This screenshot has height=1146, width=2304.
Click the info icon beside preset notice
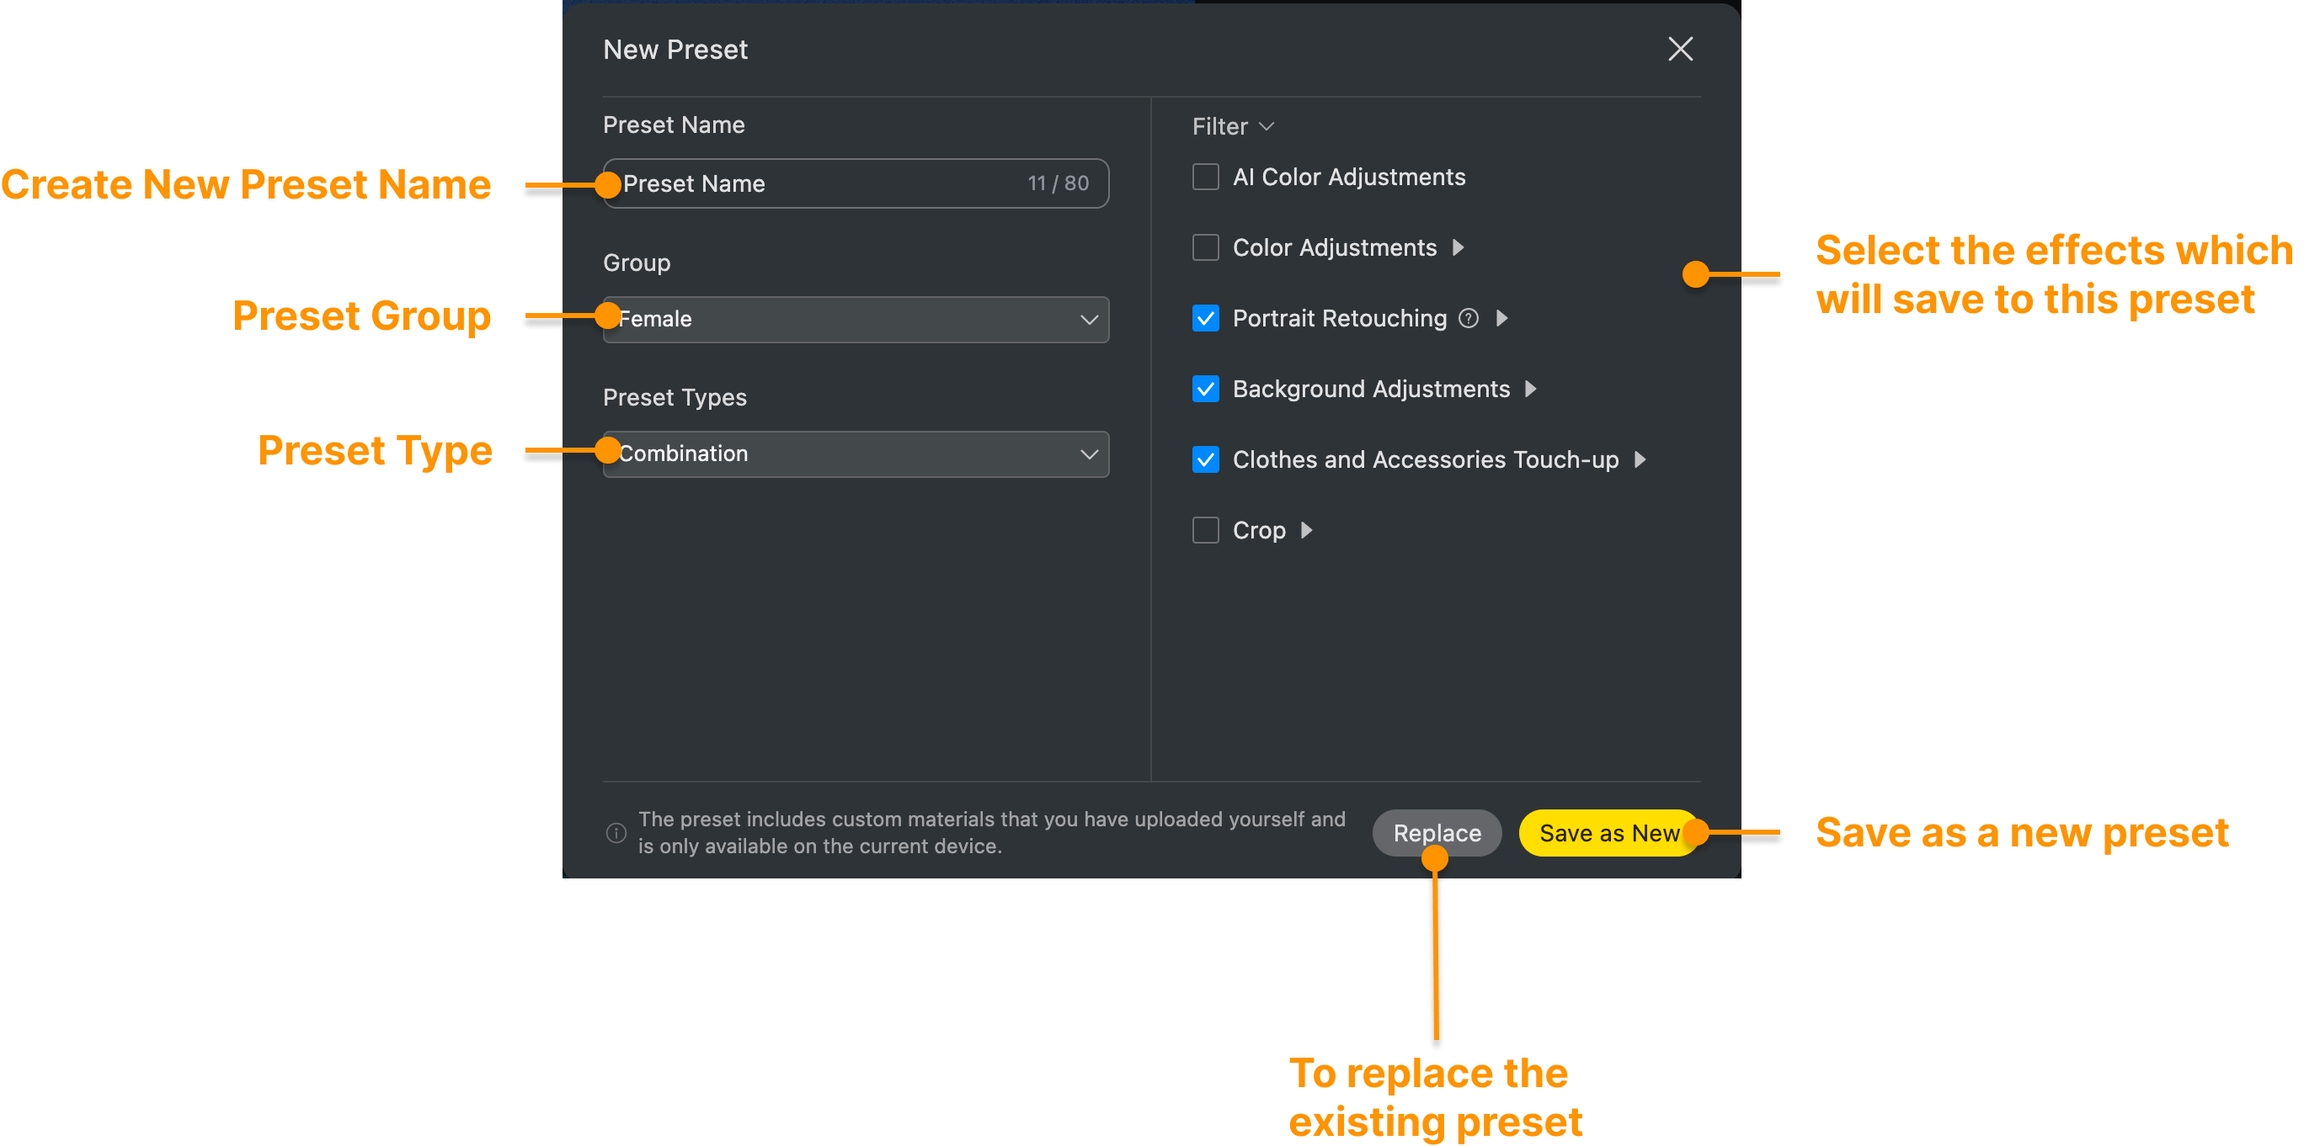click(x=616, y=833)
